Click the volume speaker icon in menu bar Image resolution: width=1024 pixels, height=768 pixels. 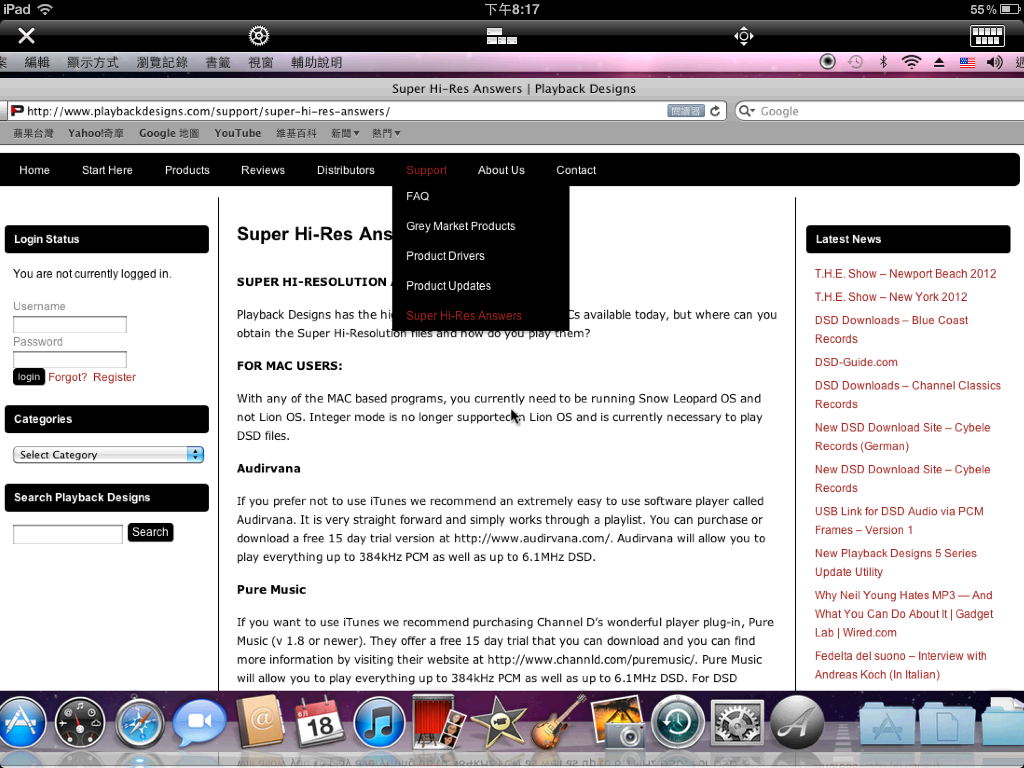(x=995, y=62)
